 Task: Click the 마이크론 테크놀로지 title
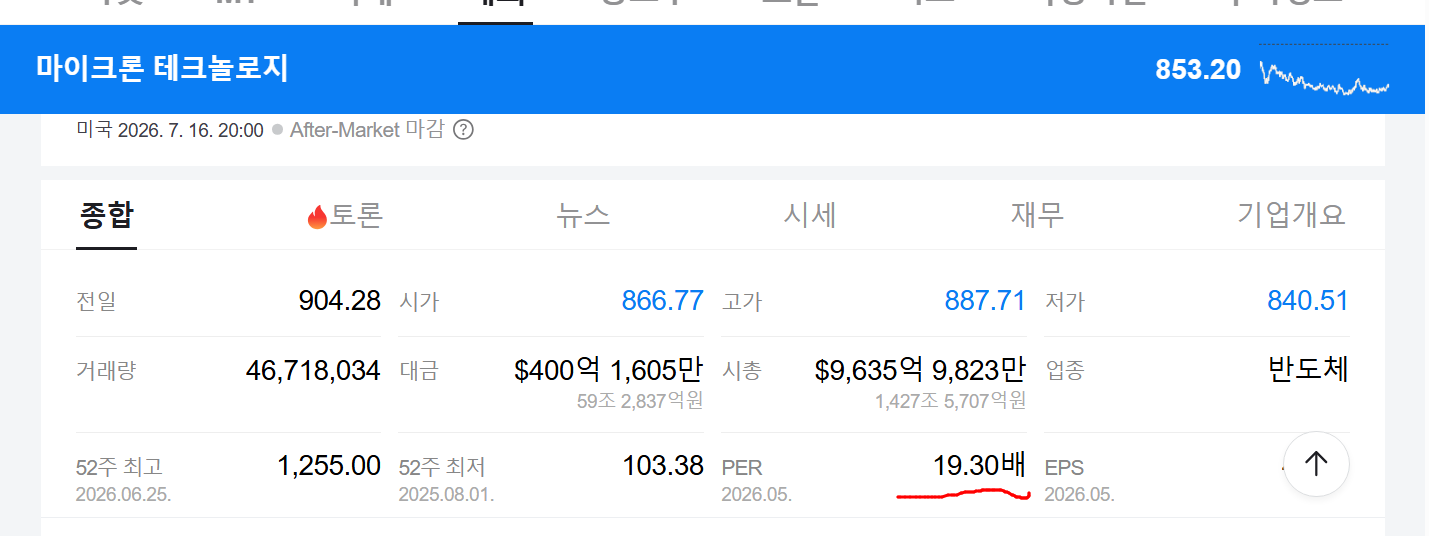pos(162,69)
